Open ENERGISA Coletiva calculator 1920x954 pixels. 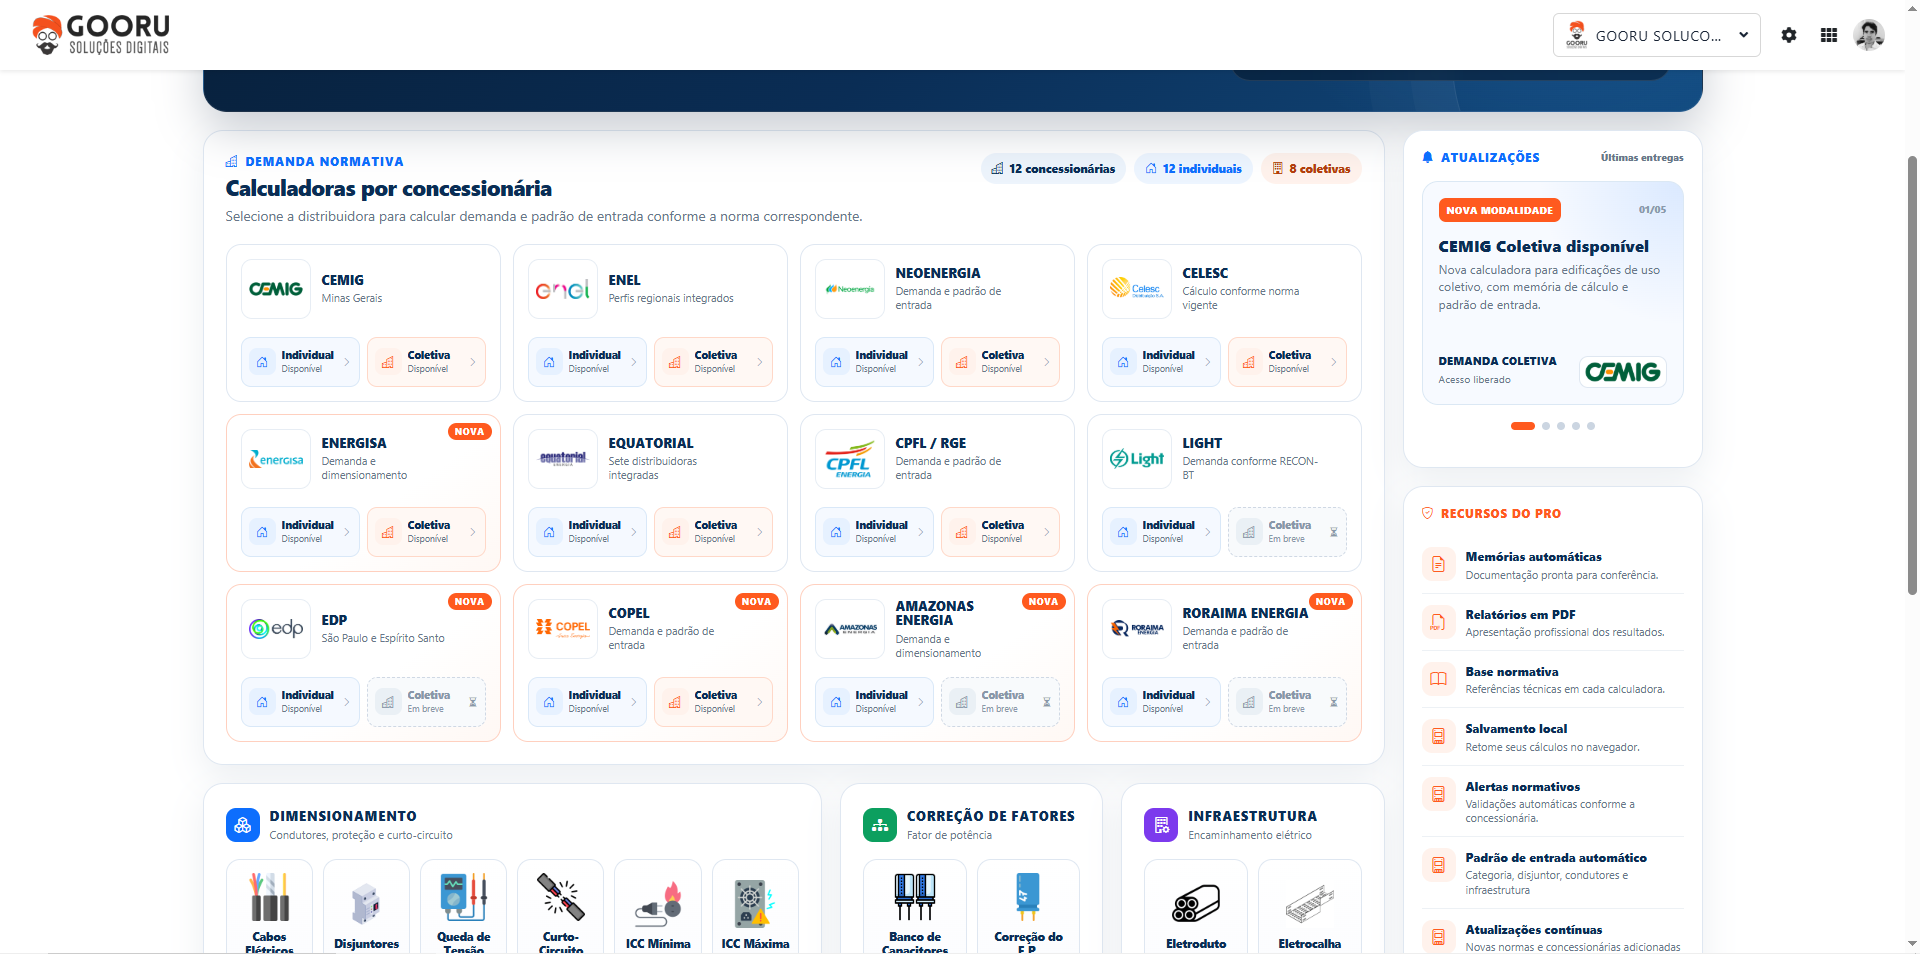pos(426,532)
